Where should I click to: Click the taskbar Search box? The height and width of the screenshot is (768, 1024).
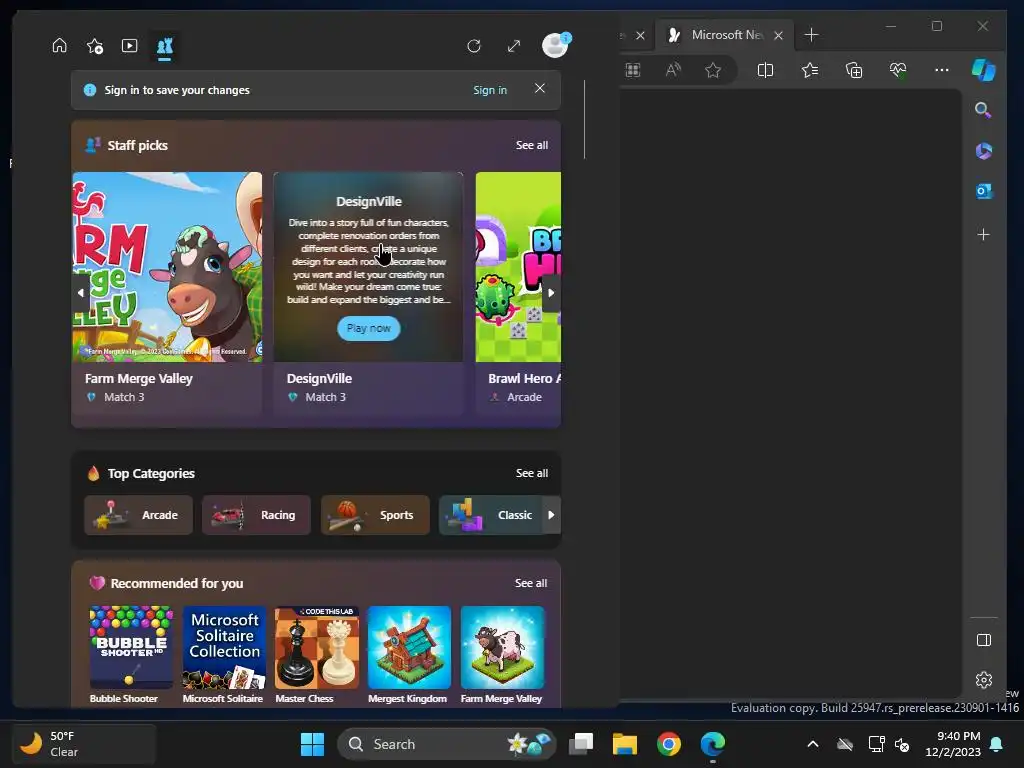(447, 744)
